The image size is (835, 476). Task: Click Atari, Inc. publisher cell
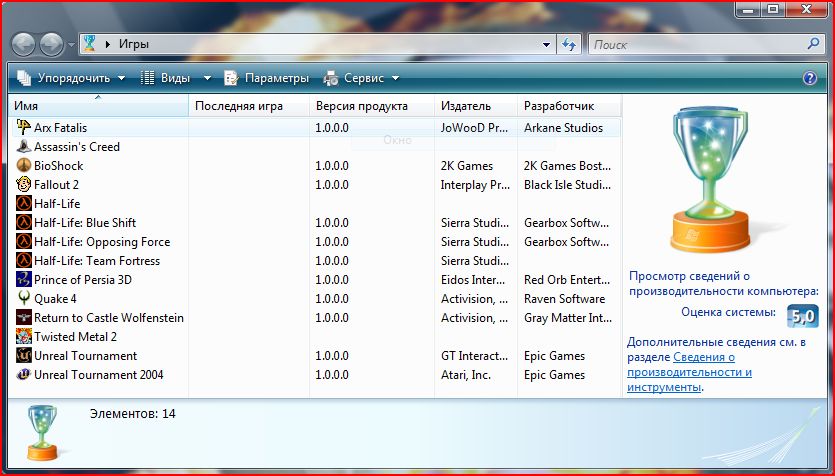click(465, 375)
